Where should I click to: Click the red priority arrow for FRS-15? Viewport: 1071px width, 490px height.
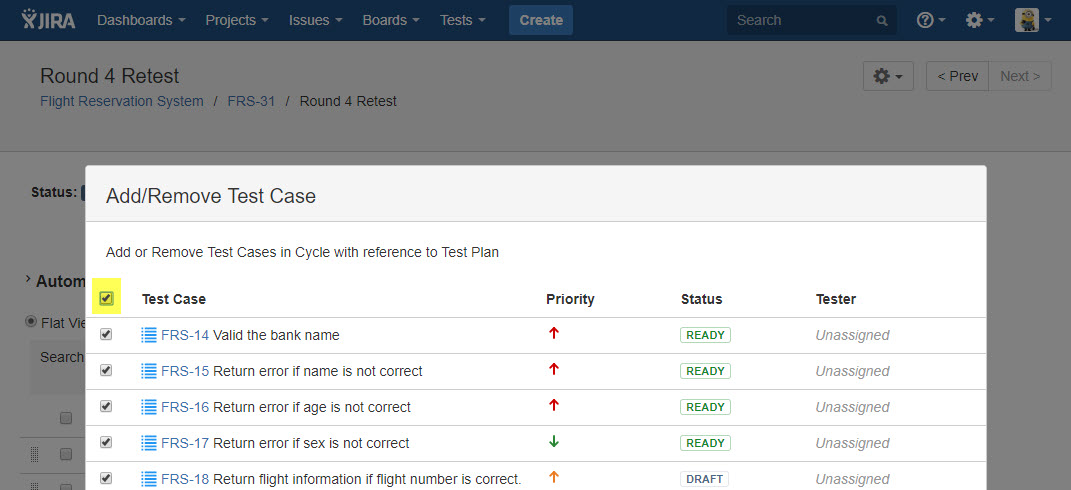(x=554, y=370)
